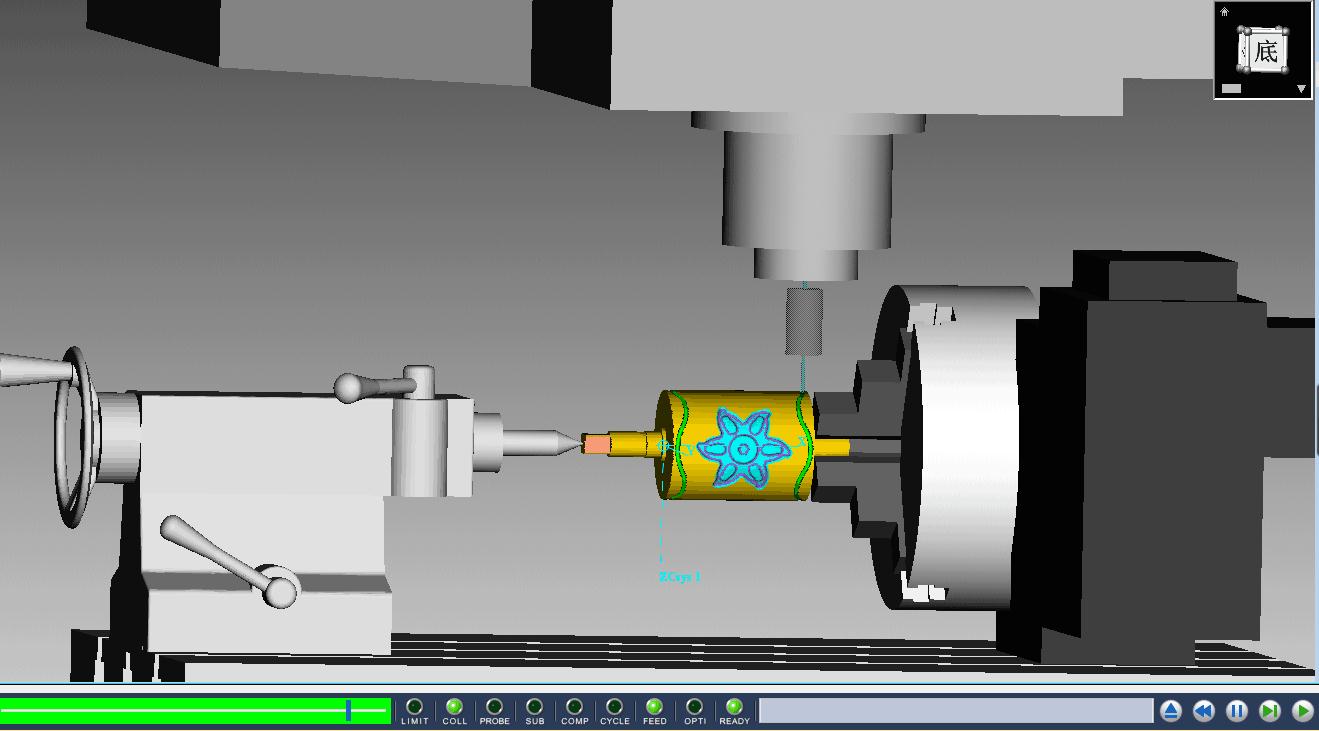Toggle the COLL collision indicator
The width and height of the screenshot is (1319, 731).
pos(454,707)
